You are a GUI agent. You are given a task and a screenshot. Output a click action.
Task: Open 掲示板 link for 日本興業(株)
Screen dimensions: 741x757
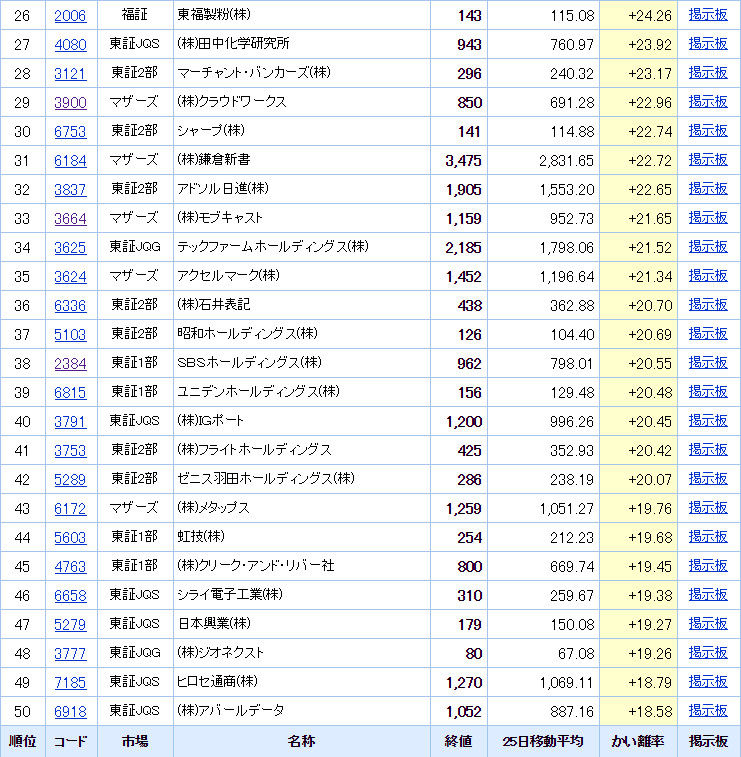coord(708,624)
